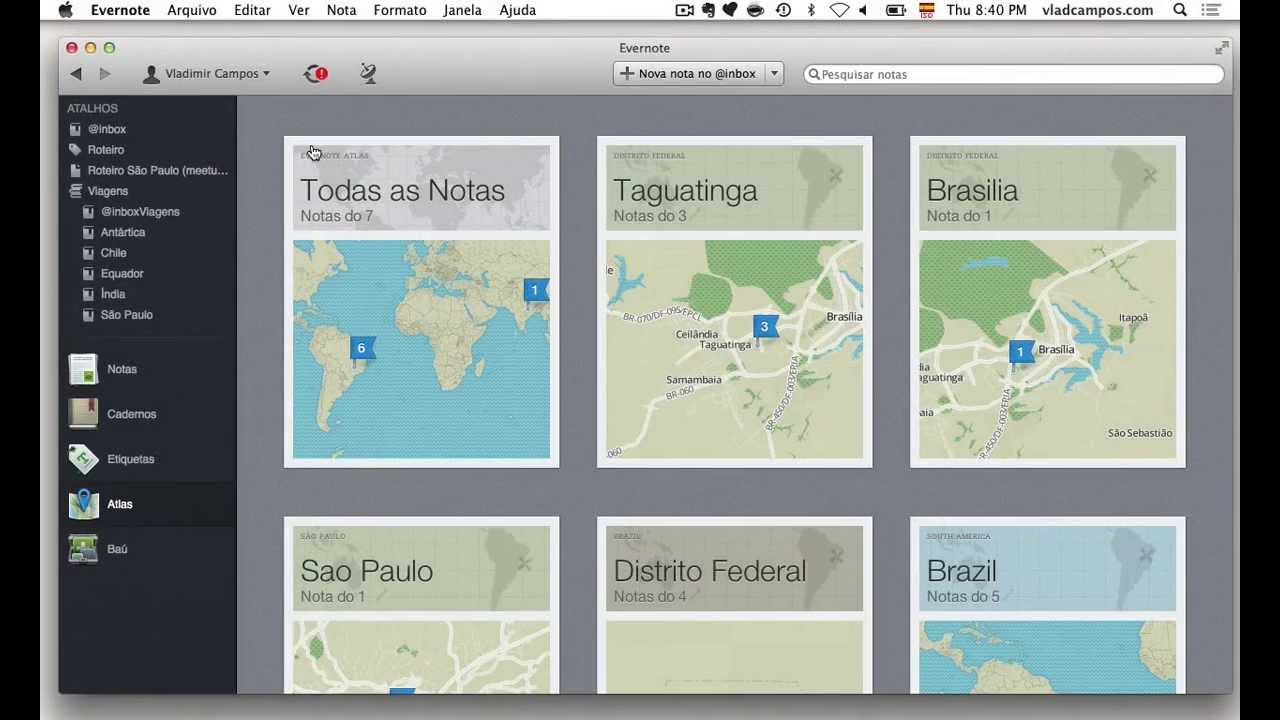1280x720 pixels.
Task: Click the 1-note pin on Brasilia map
Action: [x=1021, y=352]
